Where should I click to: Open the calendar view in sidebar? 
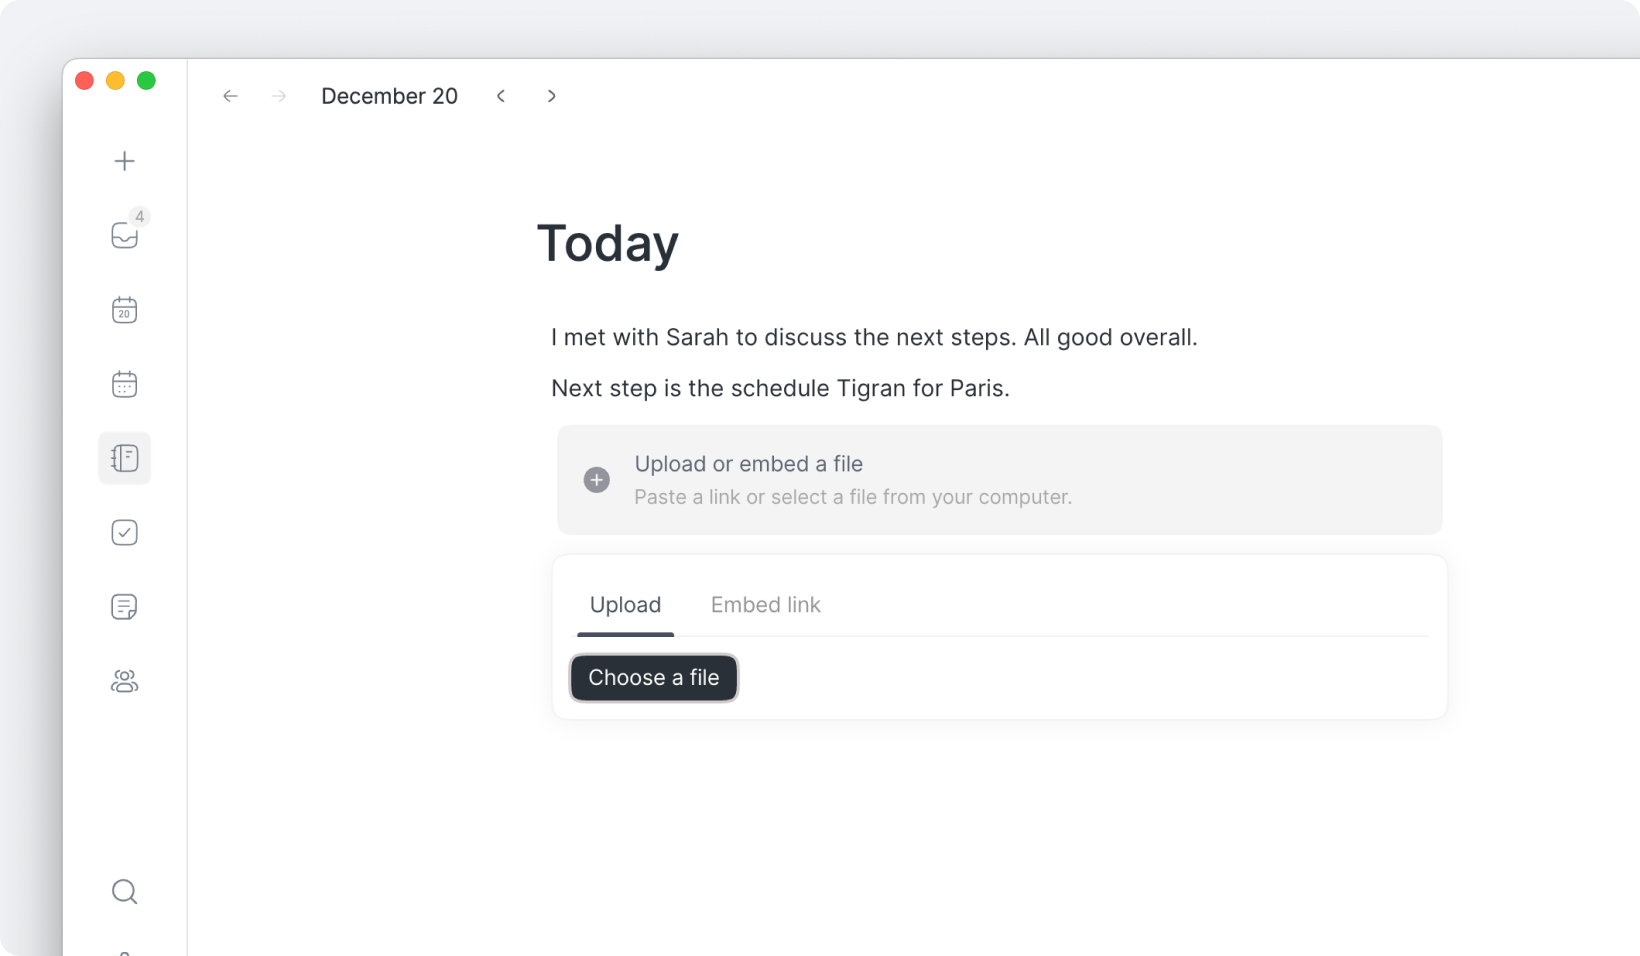124,384
